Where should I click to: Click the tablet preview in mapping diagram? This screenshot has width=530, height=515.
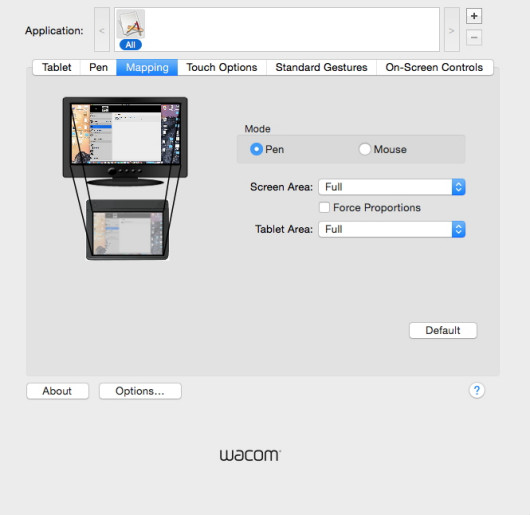click(x=127, y=230)
